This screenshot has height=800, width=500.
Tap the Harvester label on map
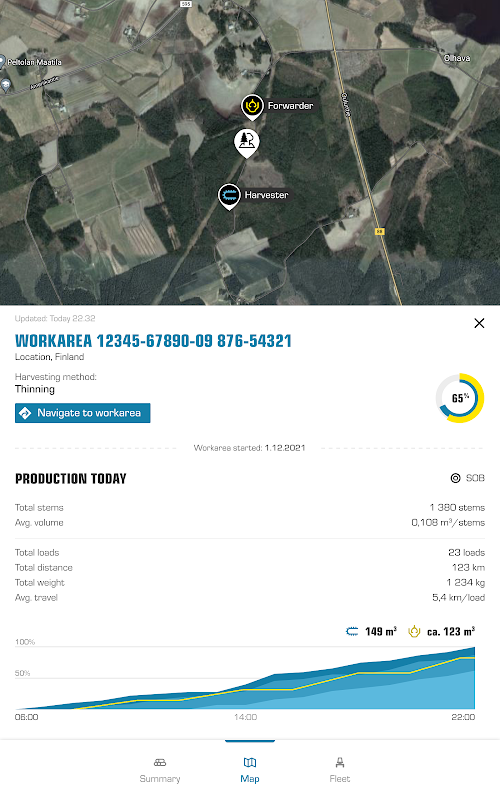(x=266, y=195)
